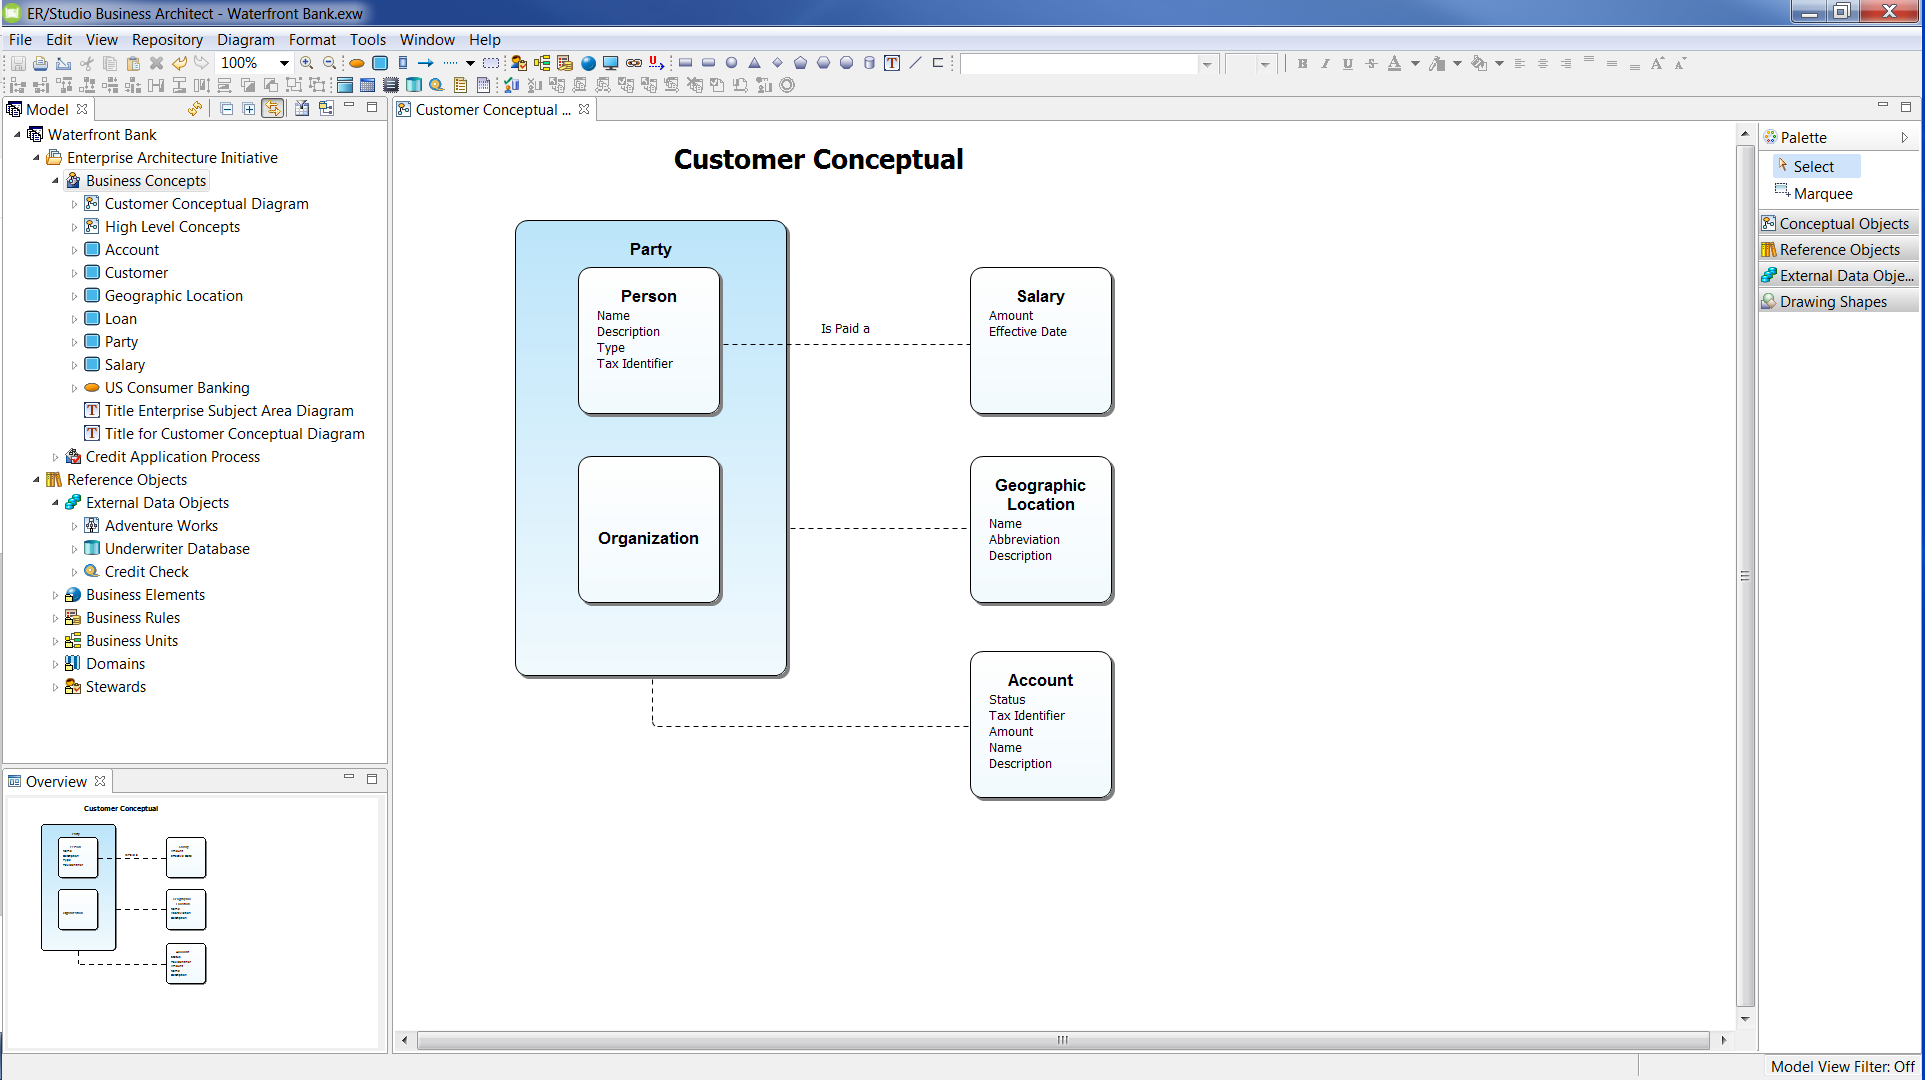Toggle Italic formatting button
Image resolution: width=1925 pixels, height=1080 pixels.
[1325, 63]
